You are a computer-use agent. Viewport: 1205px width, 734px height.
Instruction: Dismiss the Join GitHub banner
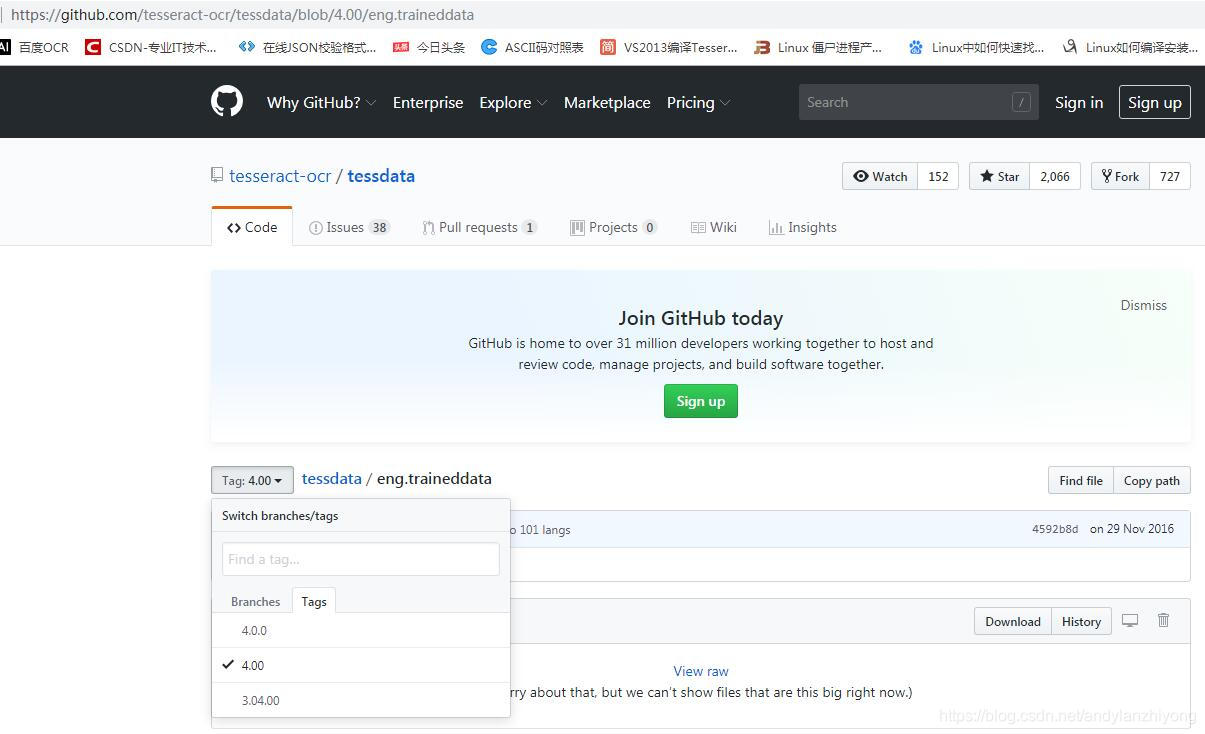[1143, 305]
